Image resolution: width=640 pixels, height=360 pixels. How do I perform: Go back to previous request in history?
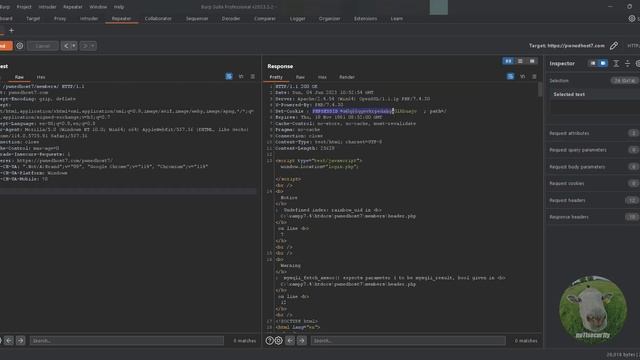coord(66,46)
